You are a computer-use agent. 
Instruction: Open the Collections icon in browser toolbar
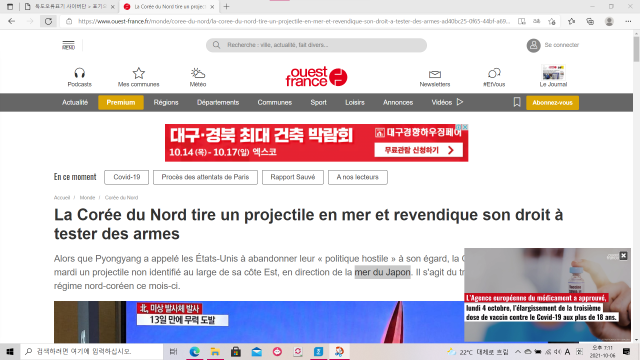click(590, 21)
